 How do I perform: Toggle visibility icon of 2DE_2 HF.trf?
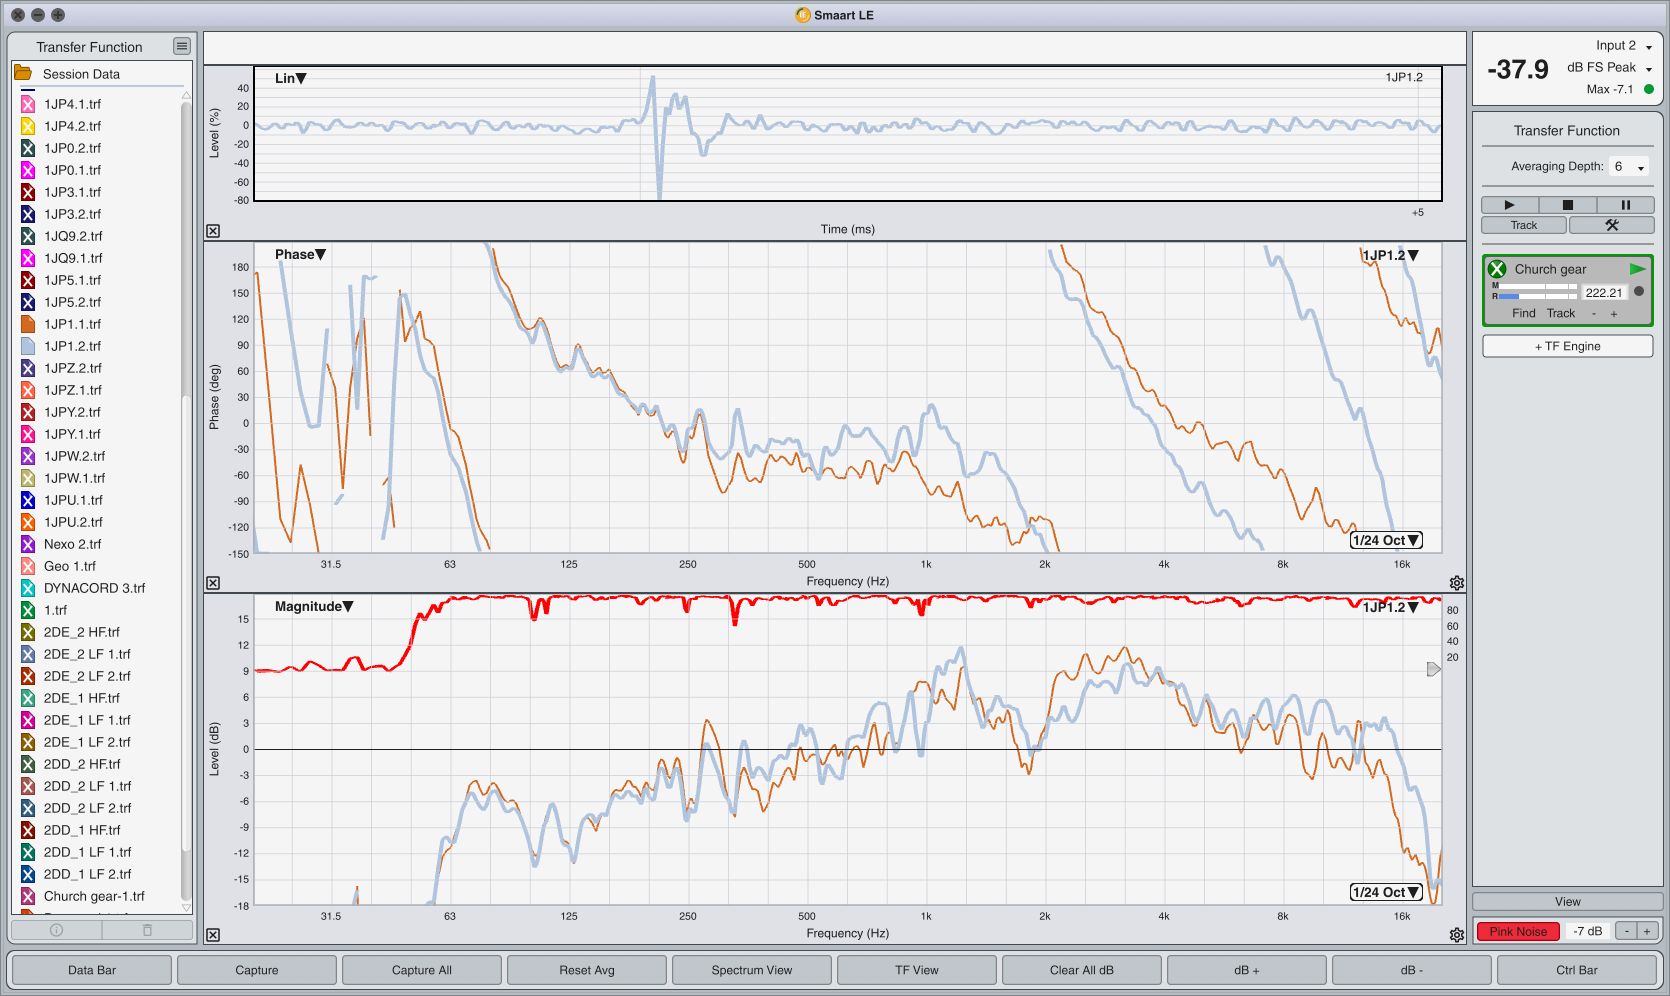click(x=28, y=632)
